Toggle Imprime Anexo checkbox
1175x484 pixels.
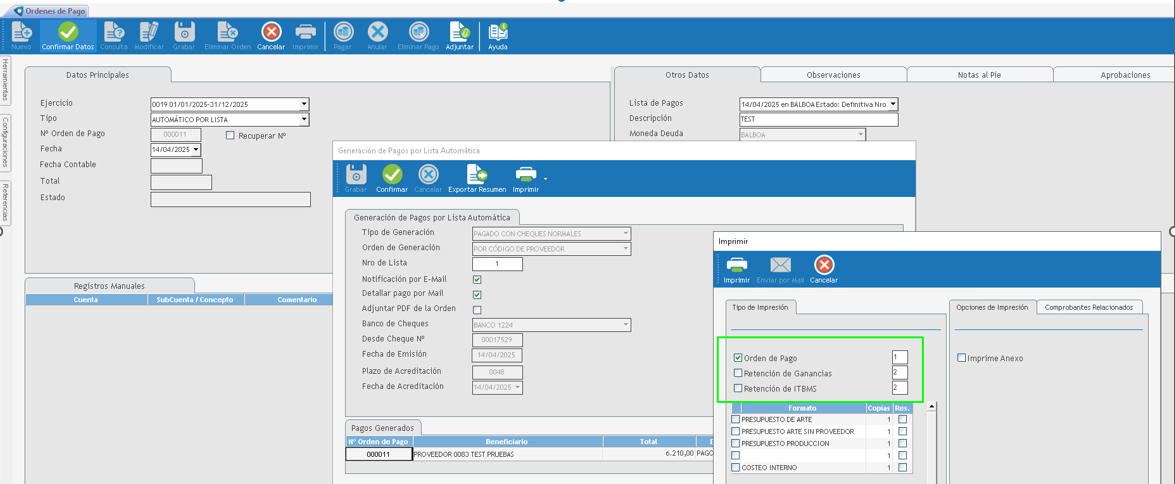[961, 358]
